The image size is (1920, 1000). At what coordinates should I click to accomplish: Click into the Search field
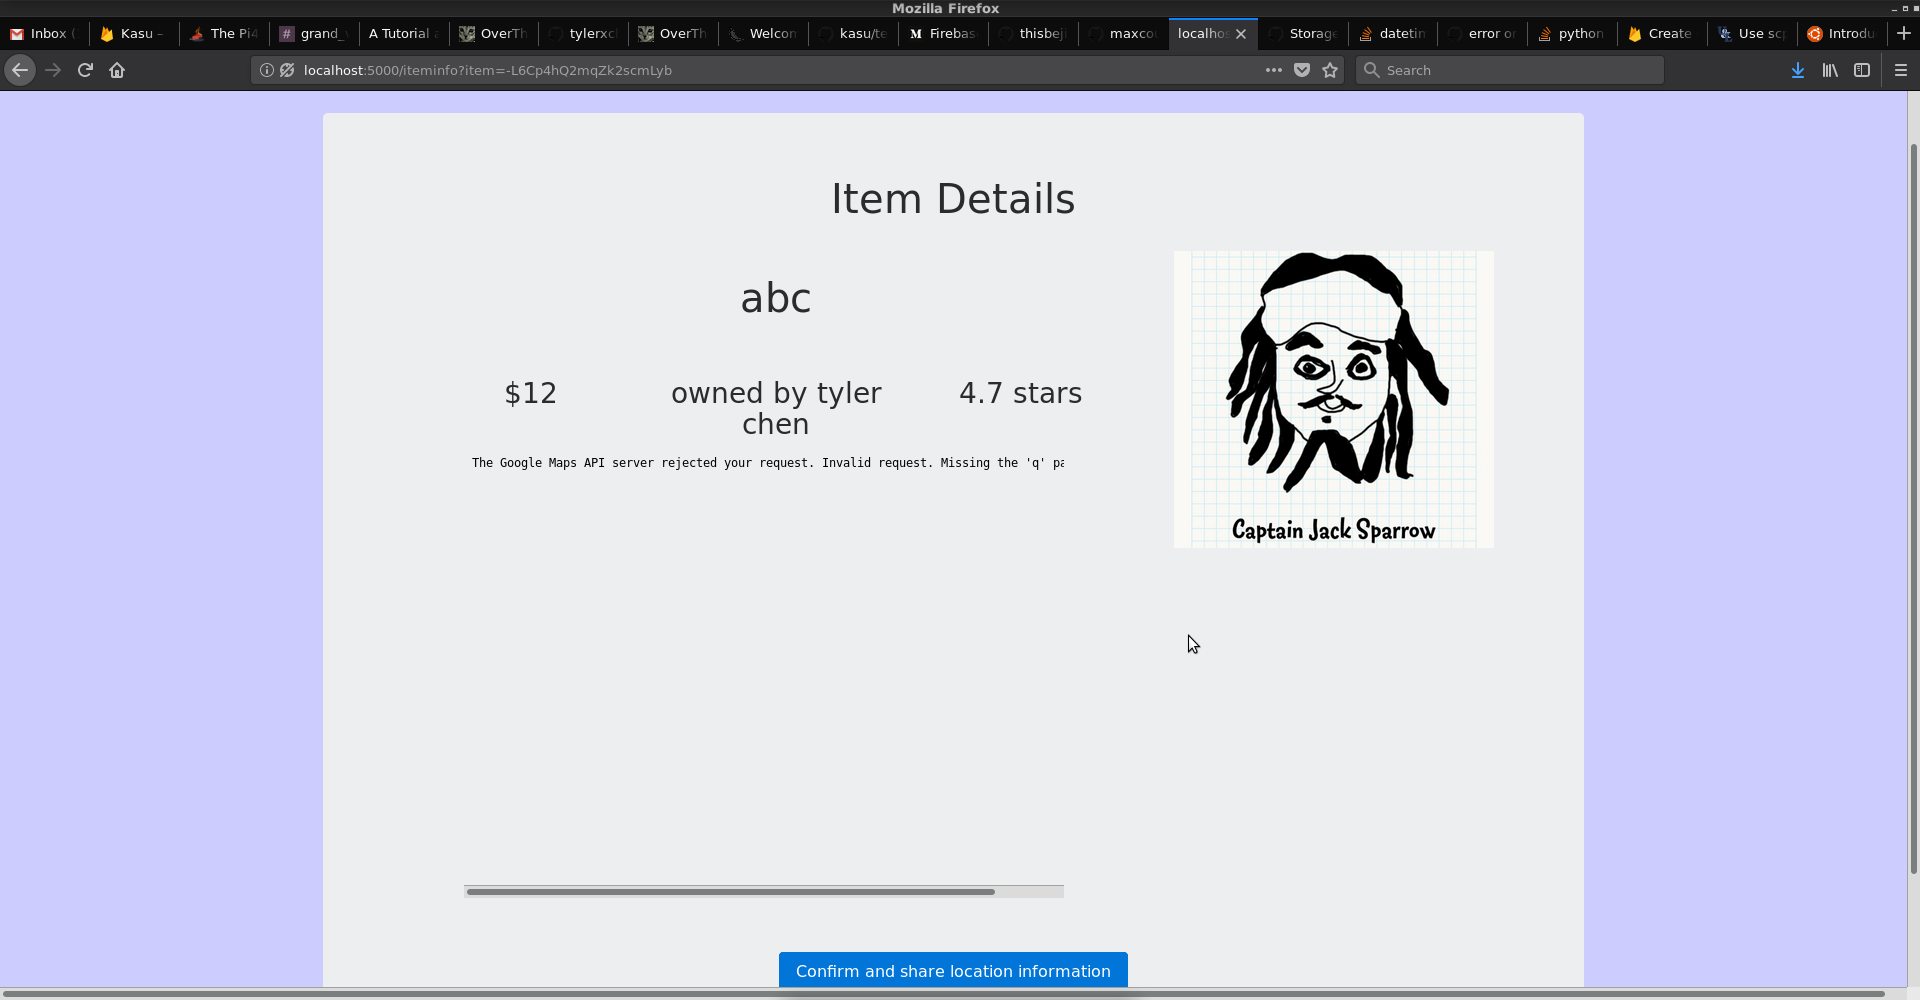pos(1510,70)
